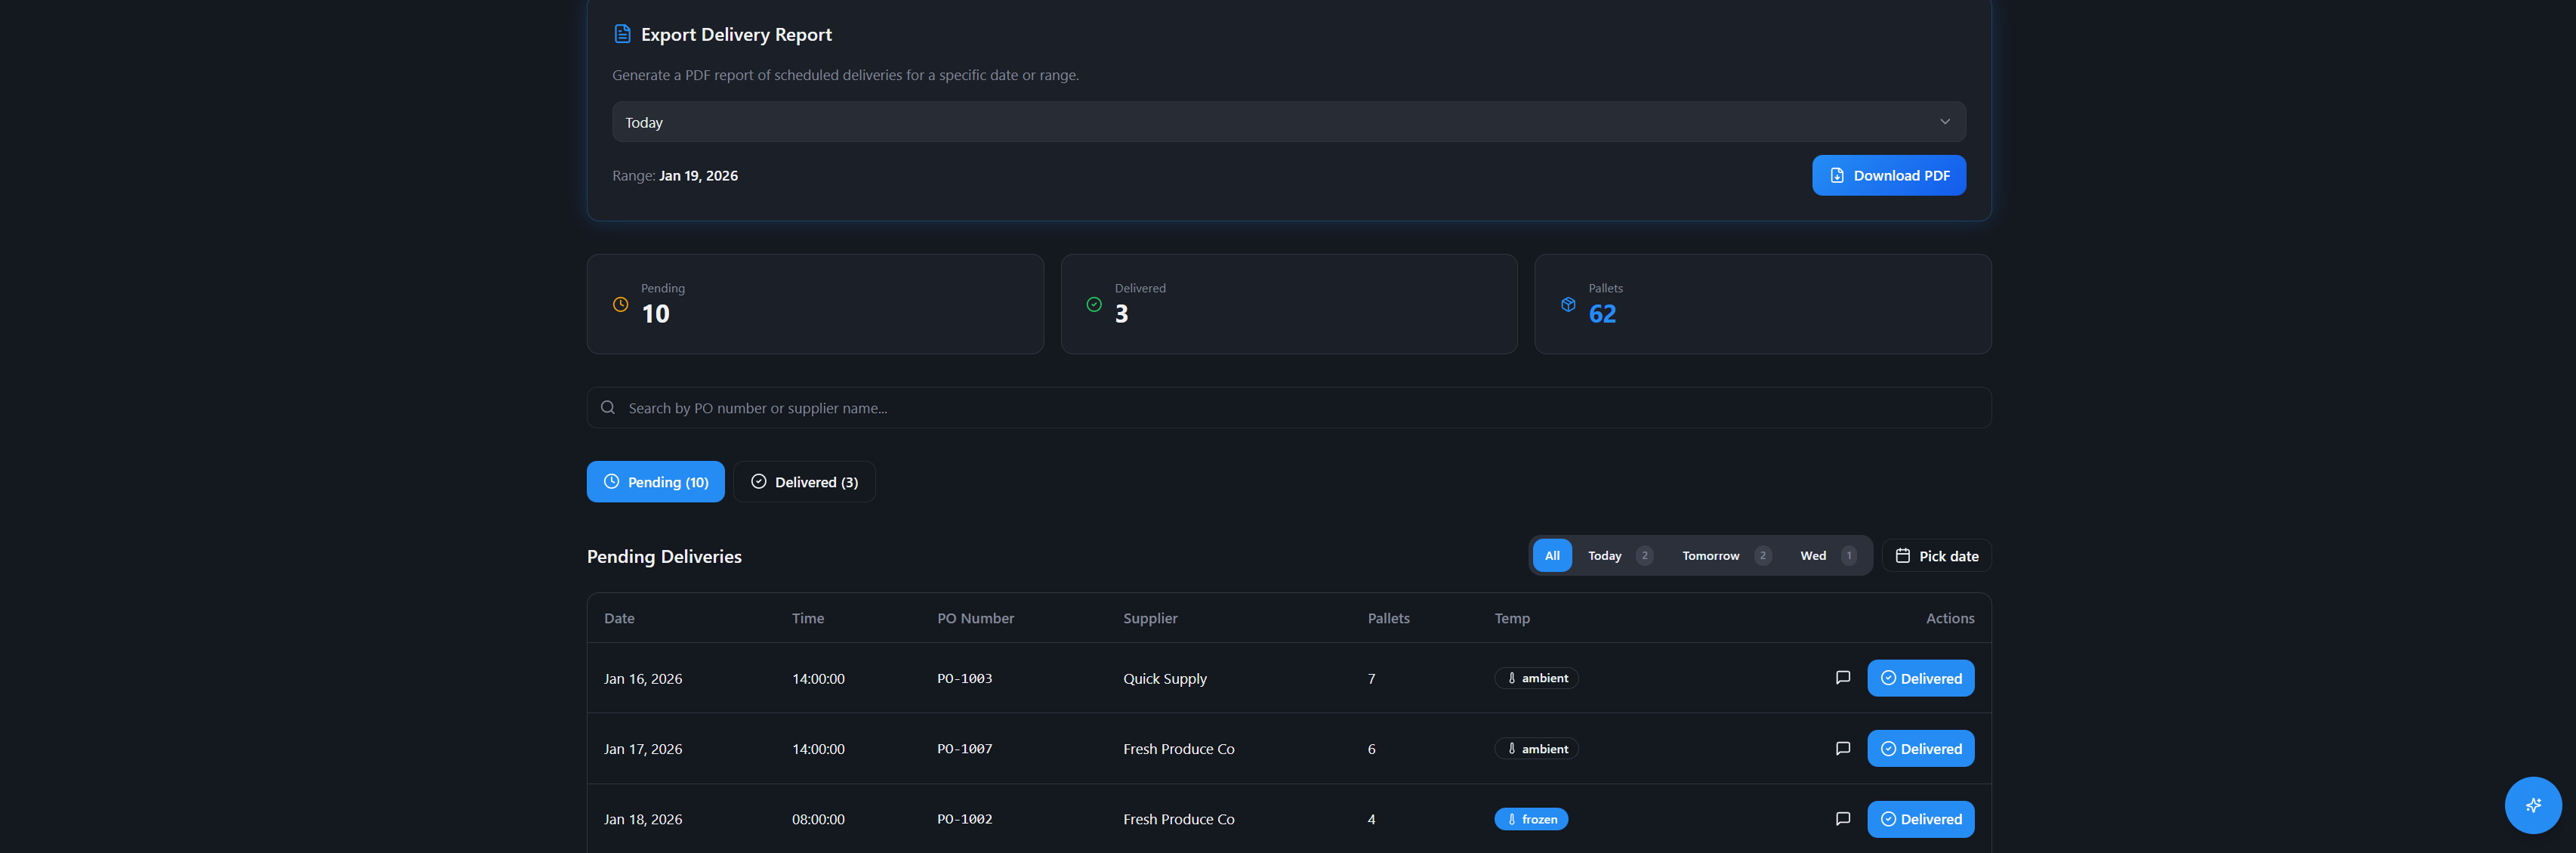Click the search magnifier icon

[608, 407]
